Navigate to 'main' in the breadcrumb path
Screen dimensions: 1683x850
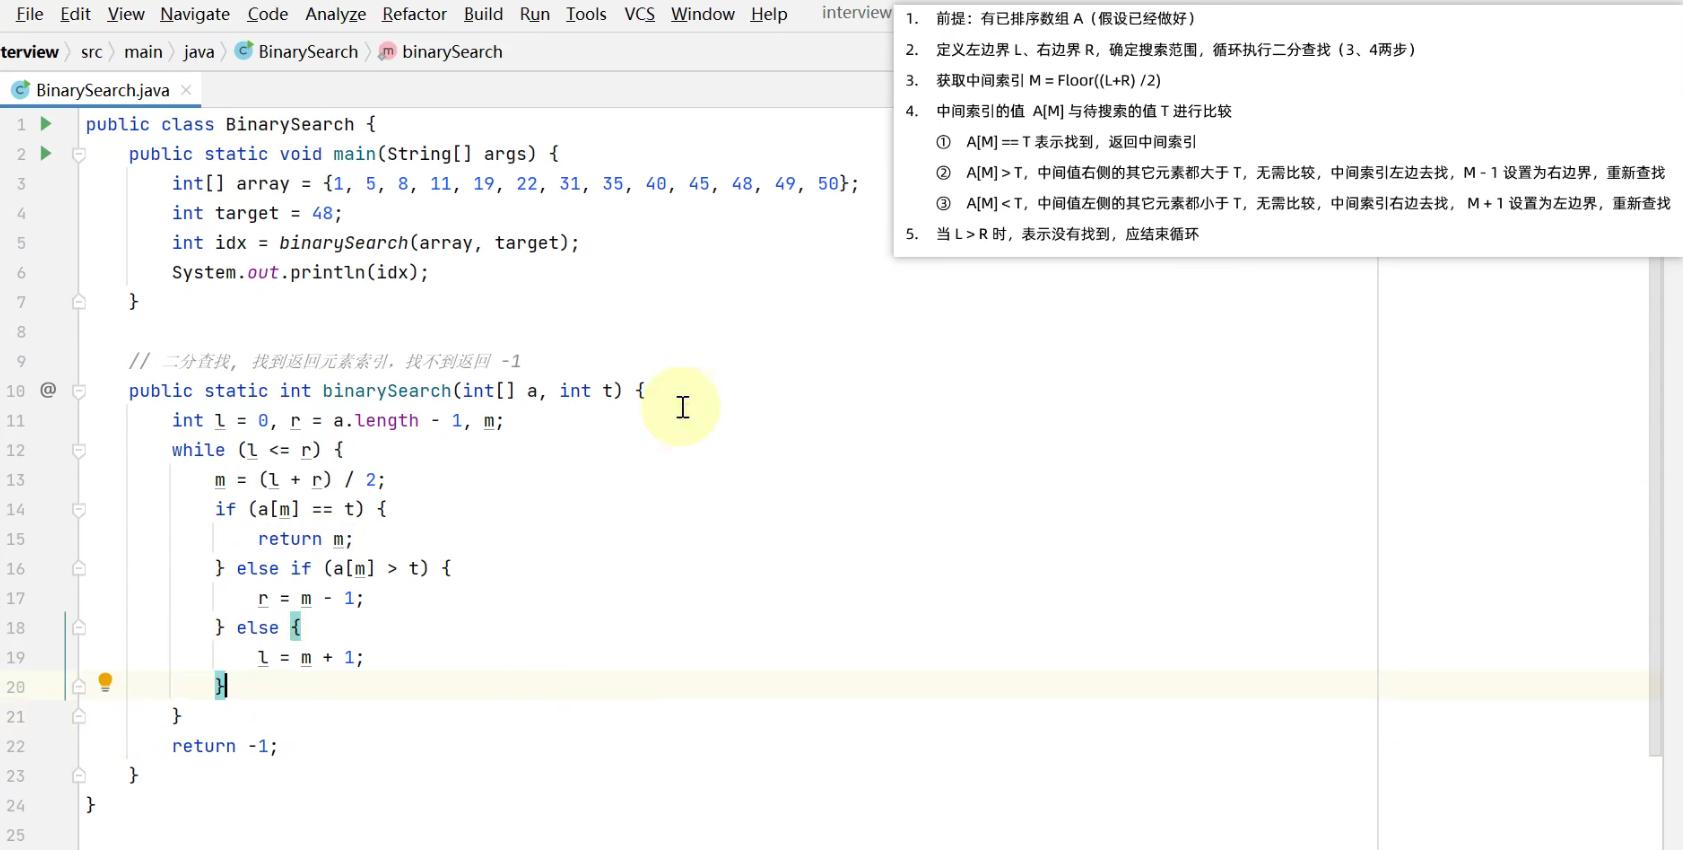143,52
